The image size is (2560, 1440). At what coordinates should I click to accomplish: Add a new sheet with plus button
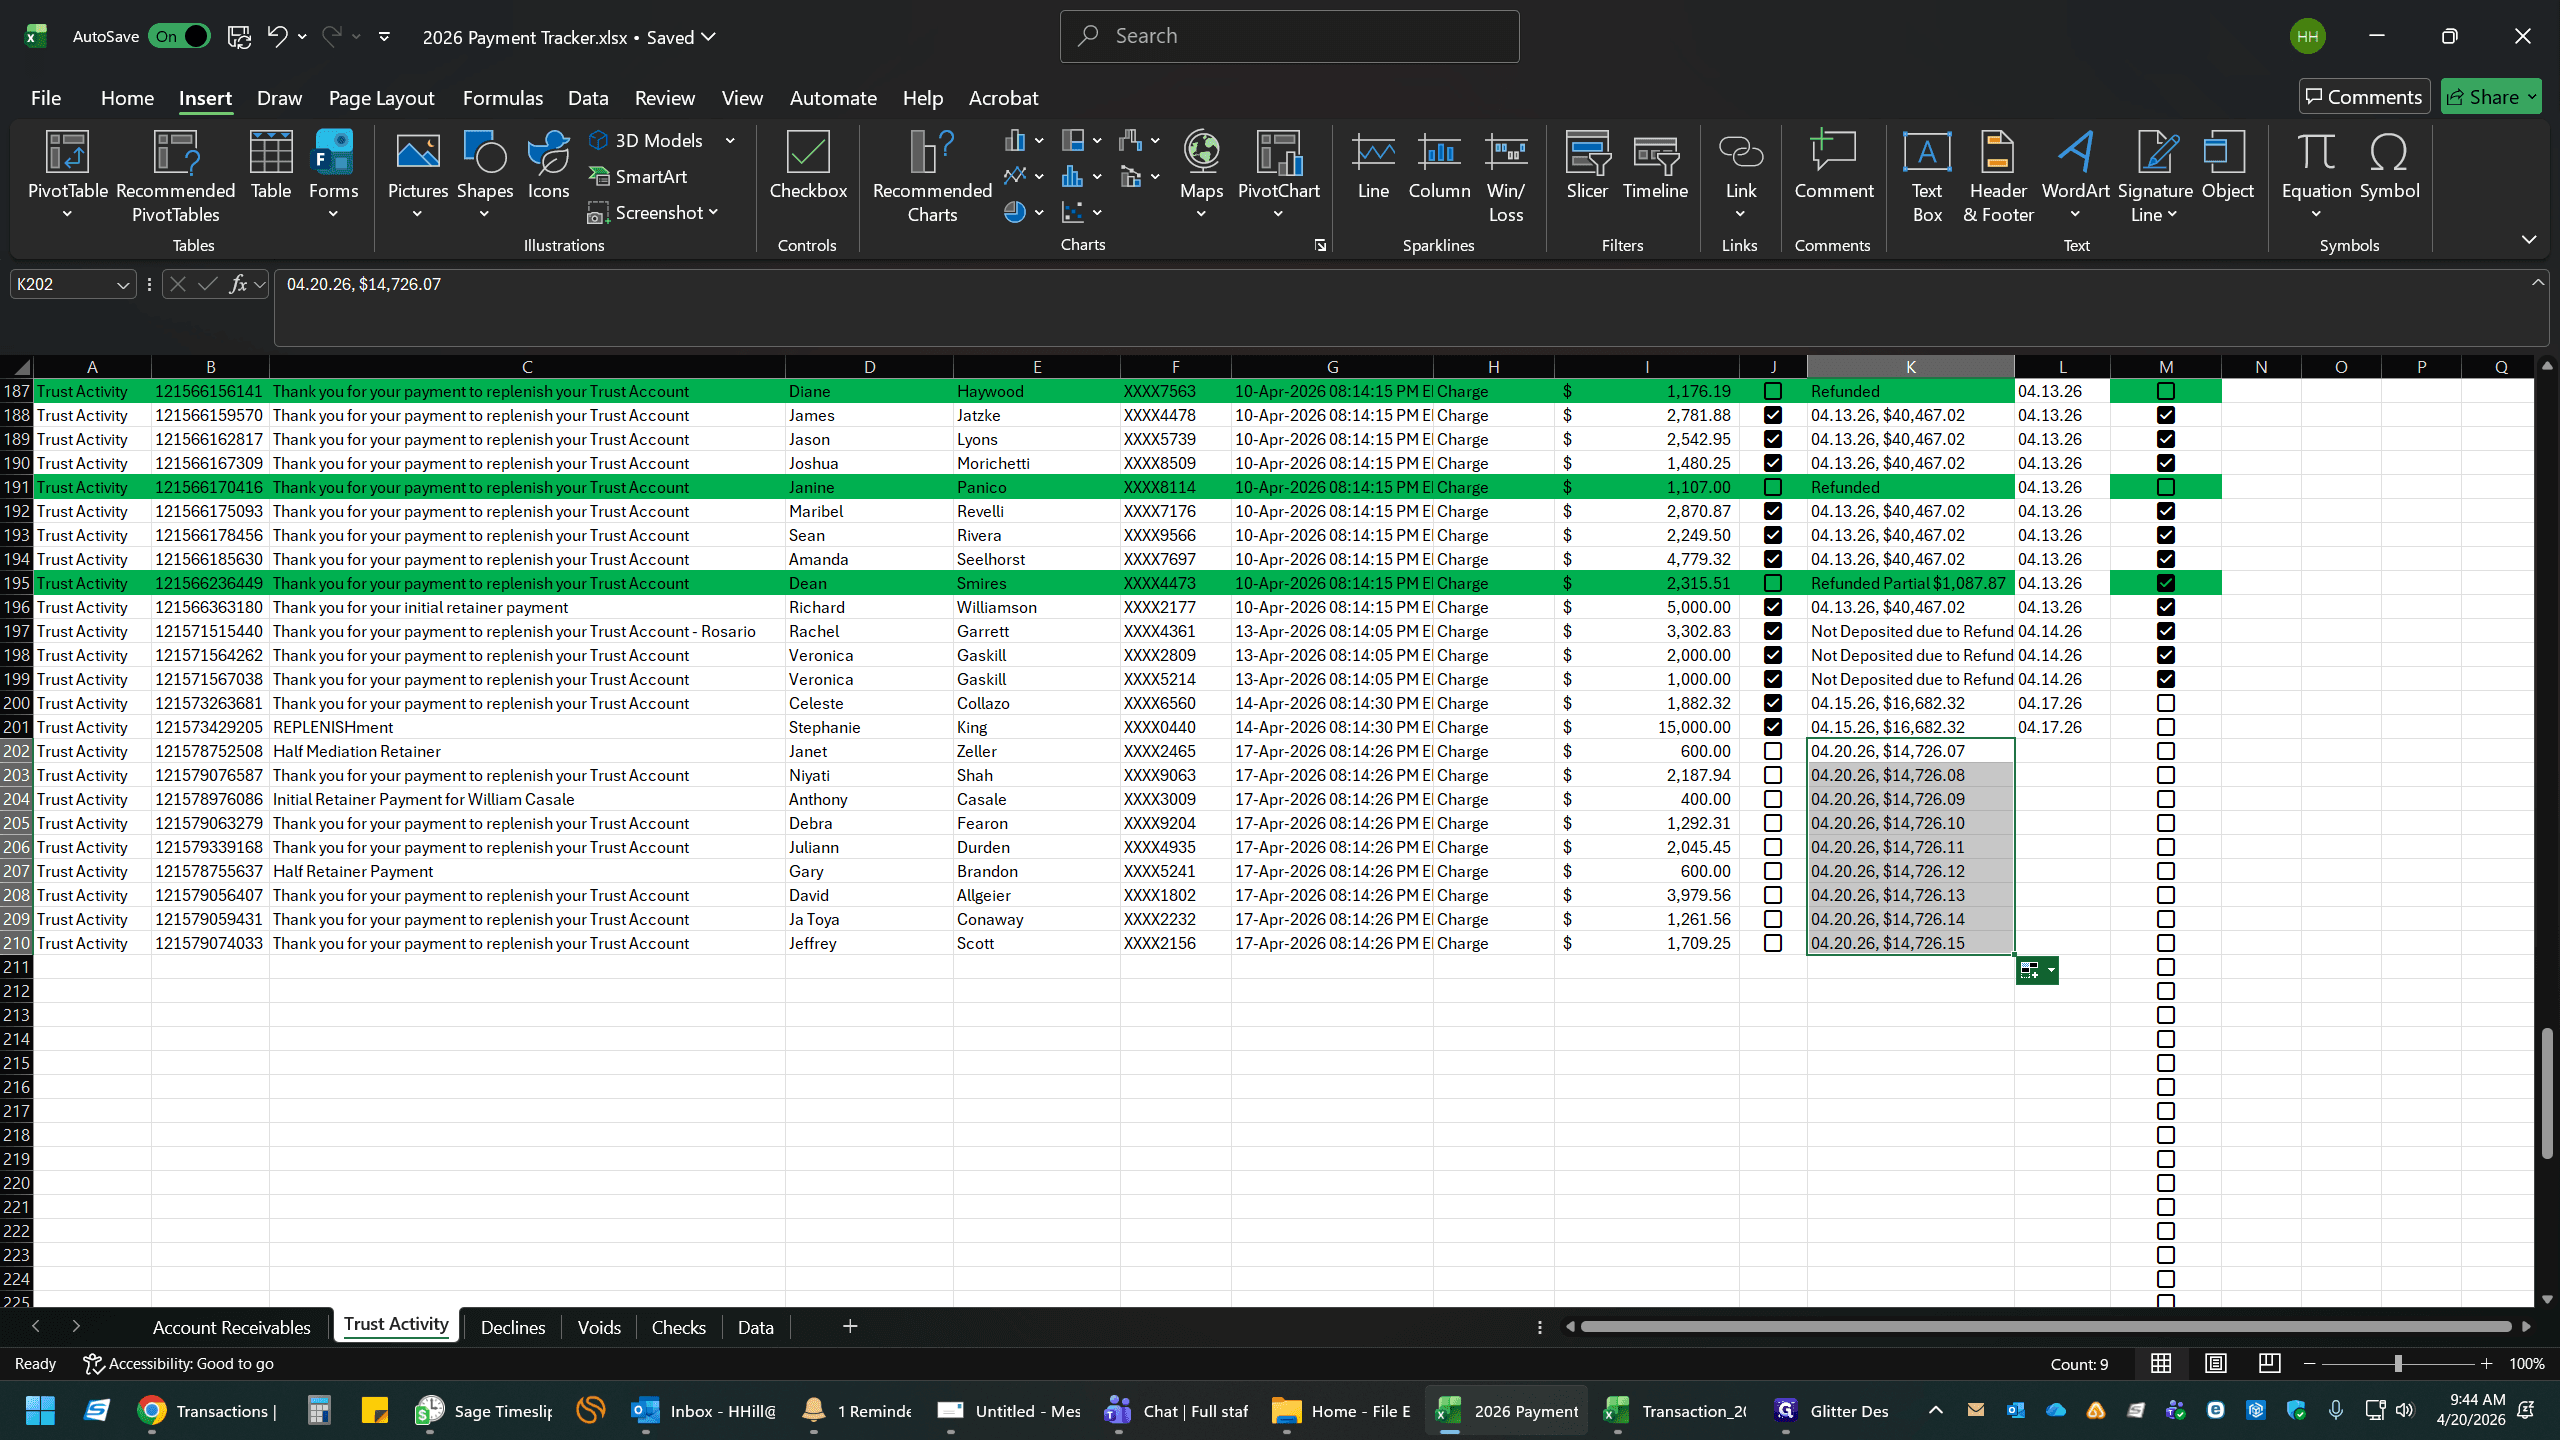[850, 1326]
